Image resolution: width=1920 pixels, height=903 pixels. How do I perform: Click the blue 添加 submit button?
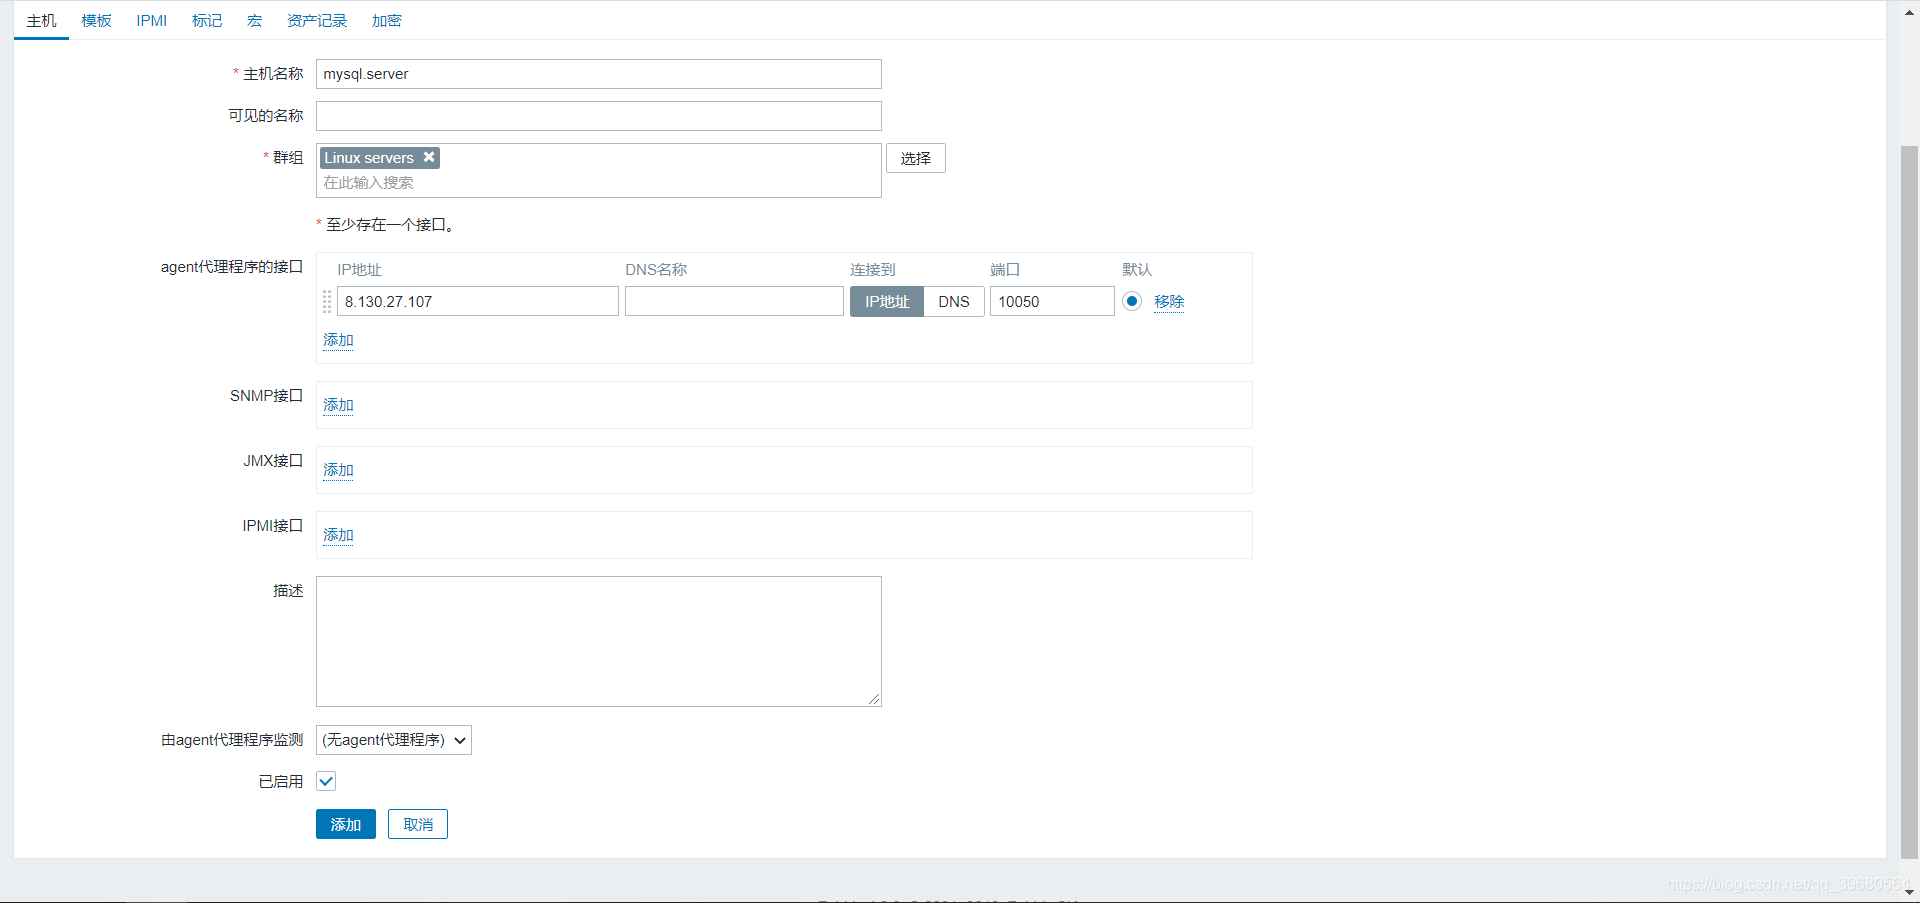[346, 824]
